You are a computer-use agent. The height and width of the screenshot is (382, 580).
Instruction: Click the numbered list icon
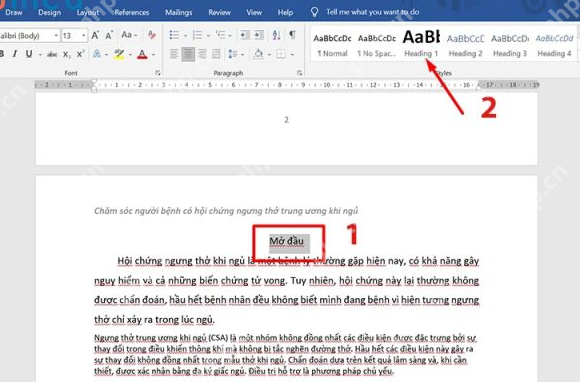(x=198, y=36)
